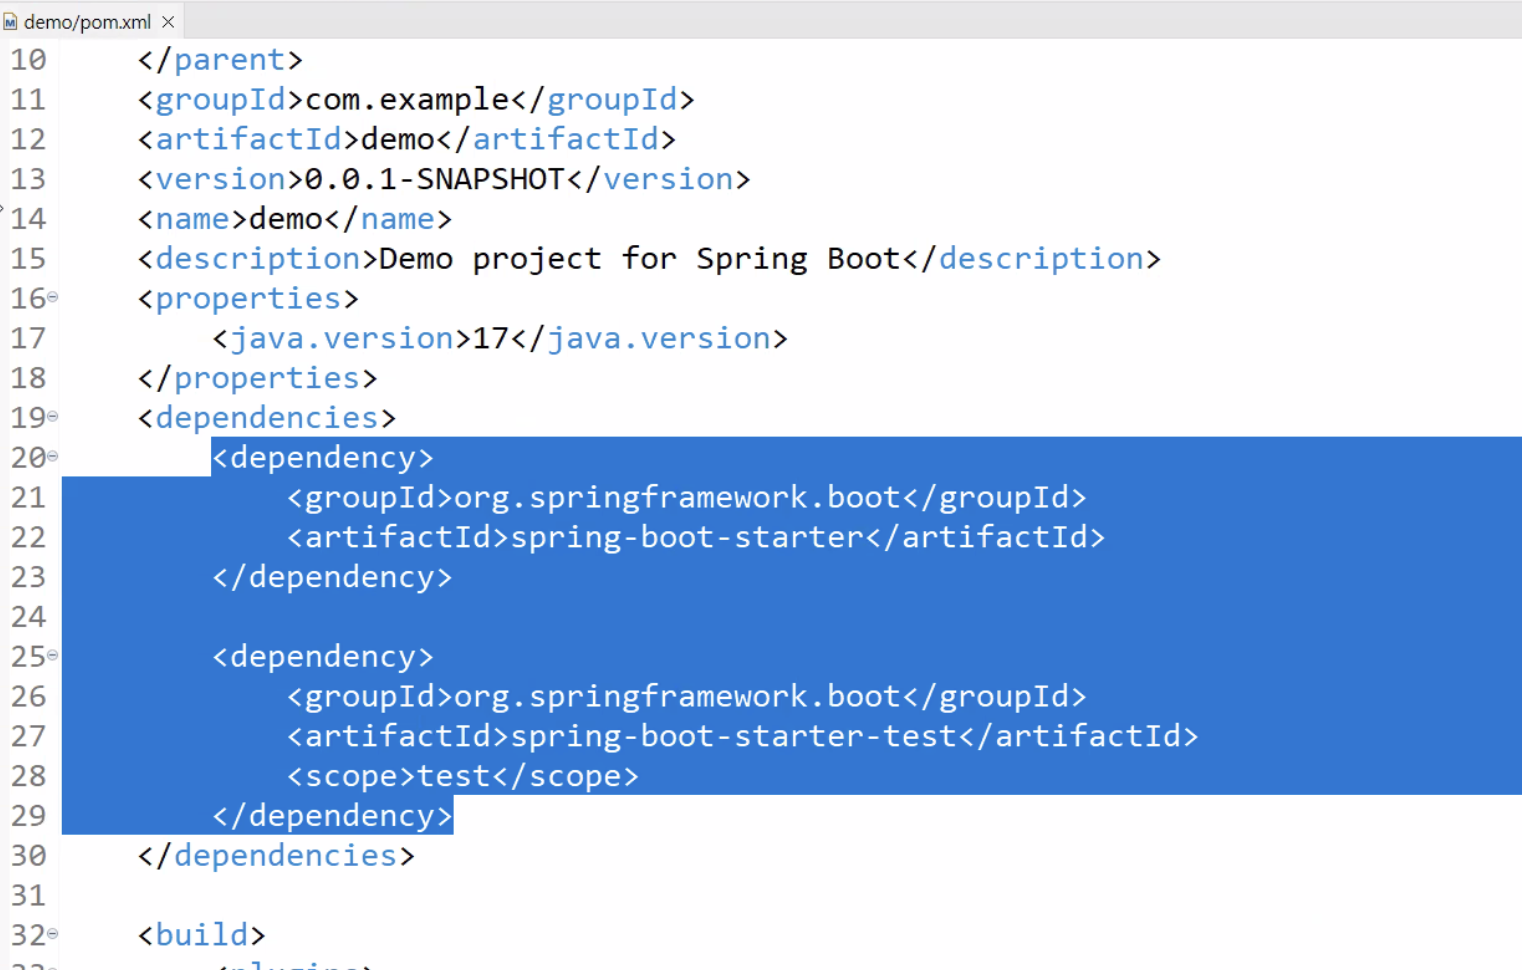Click 'Demo project for Spring Boot' description text
The image size is (1522, 970).
640,259
